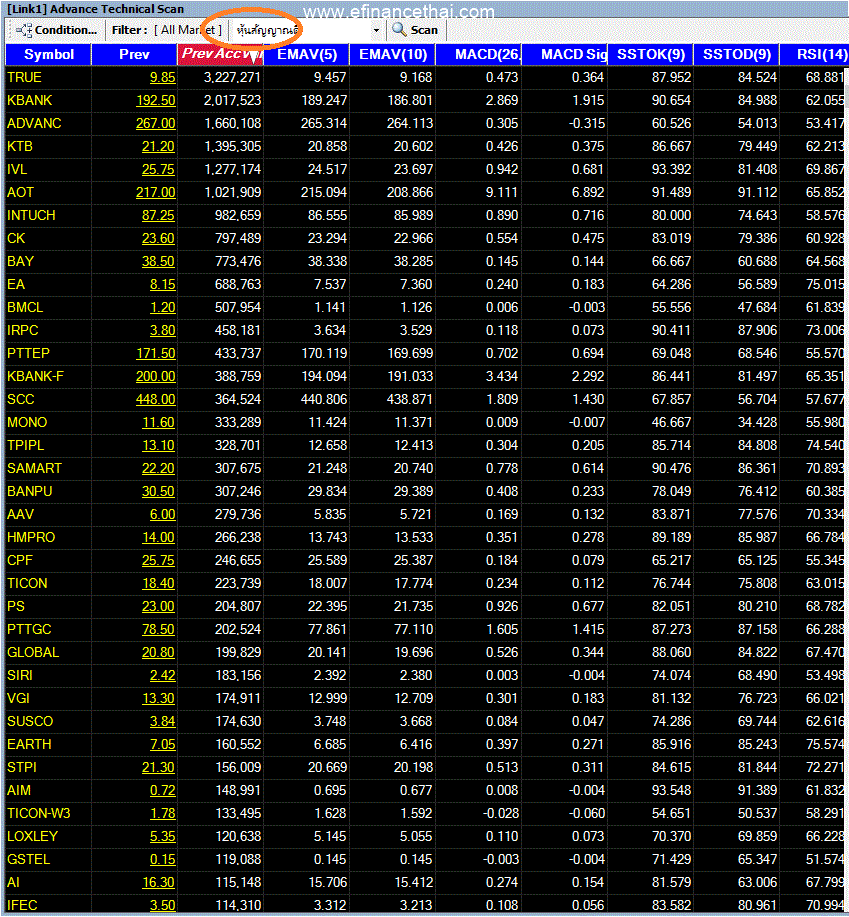
Task: Open the 192.50 price link
Action: (x=156, y=100)
